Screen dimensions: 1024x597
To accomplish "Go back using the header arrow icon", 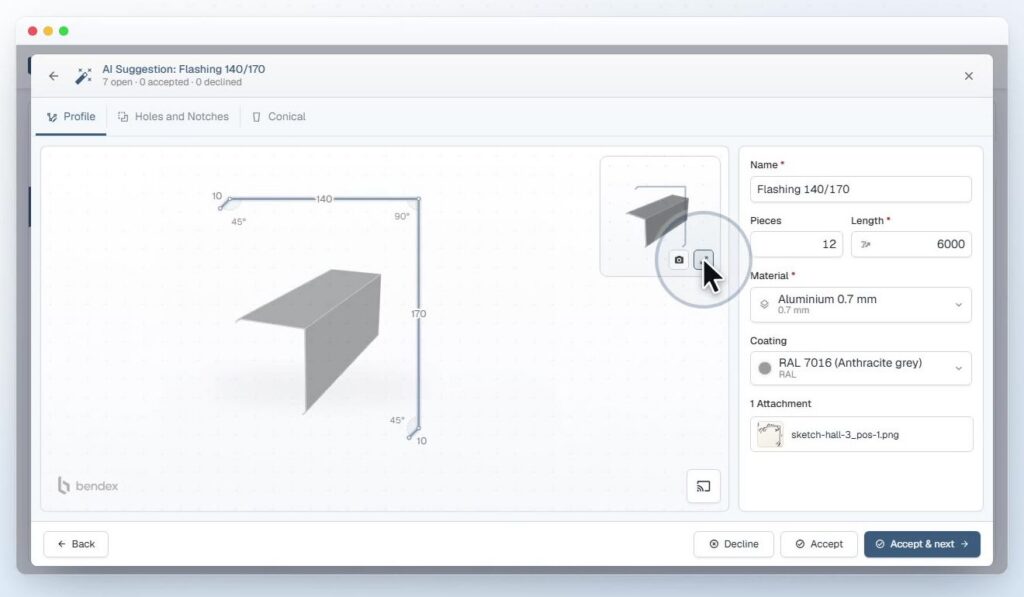I will pos(54,76).
